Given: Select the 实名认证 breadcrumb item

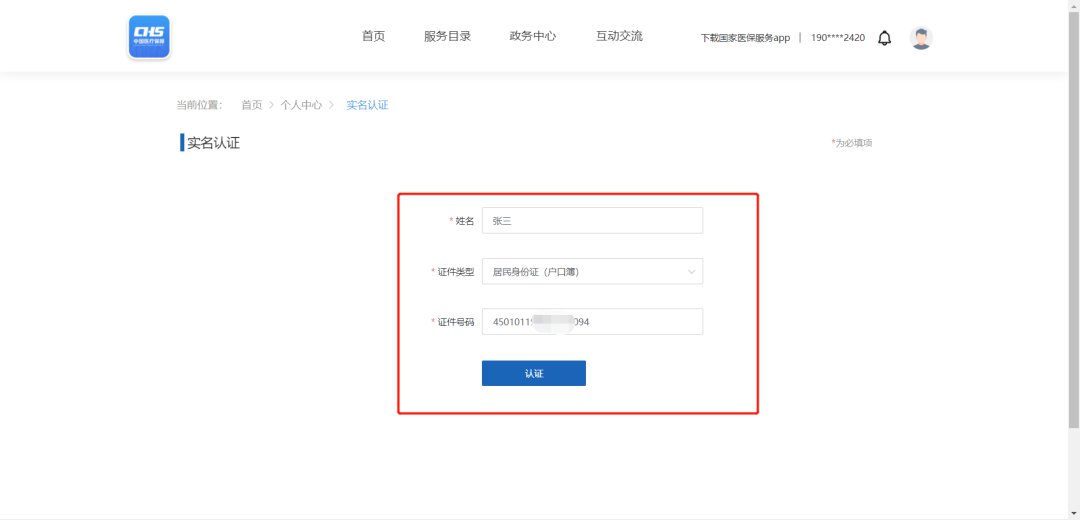Looking at the screenshot, I should 367,105.
